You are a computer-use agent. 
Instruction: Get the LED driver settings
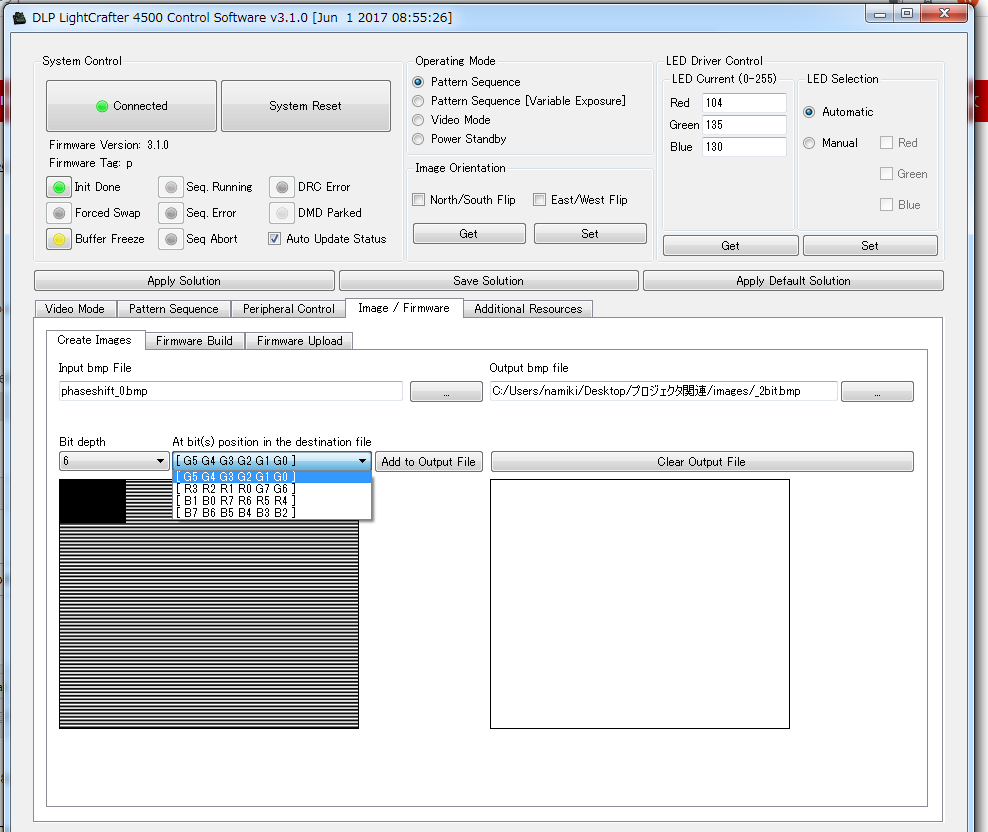[730, 246]
